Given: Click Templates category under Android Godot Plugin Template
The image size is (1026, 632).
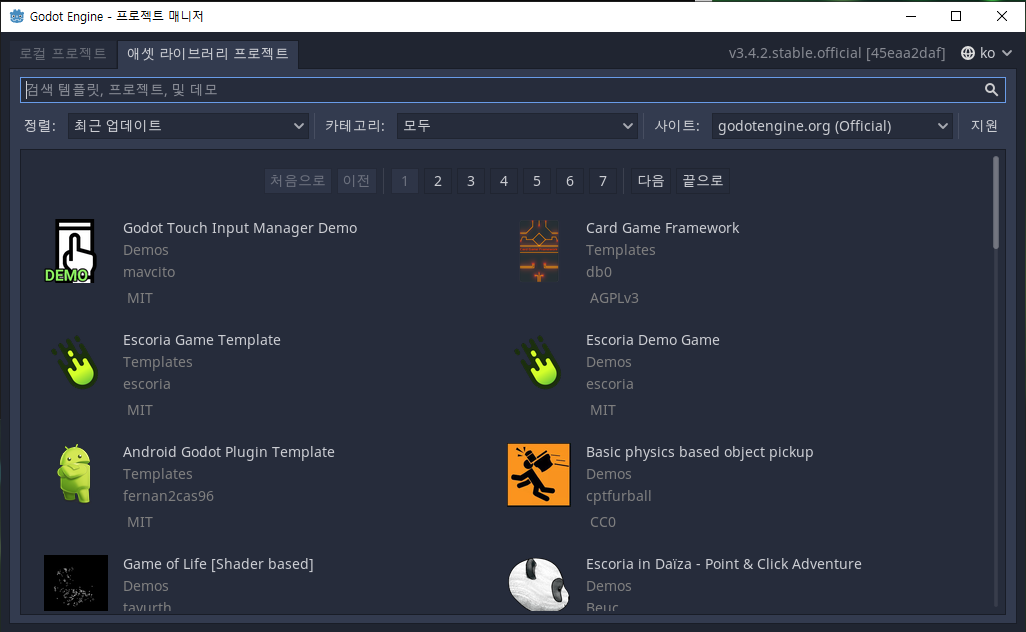Looking at the screenshot, I should coord(158,474).
